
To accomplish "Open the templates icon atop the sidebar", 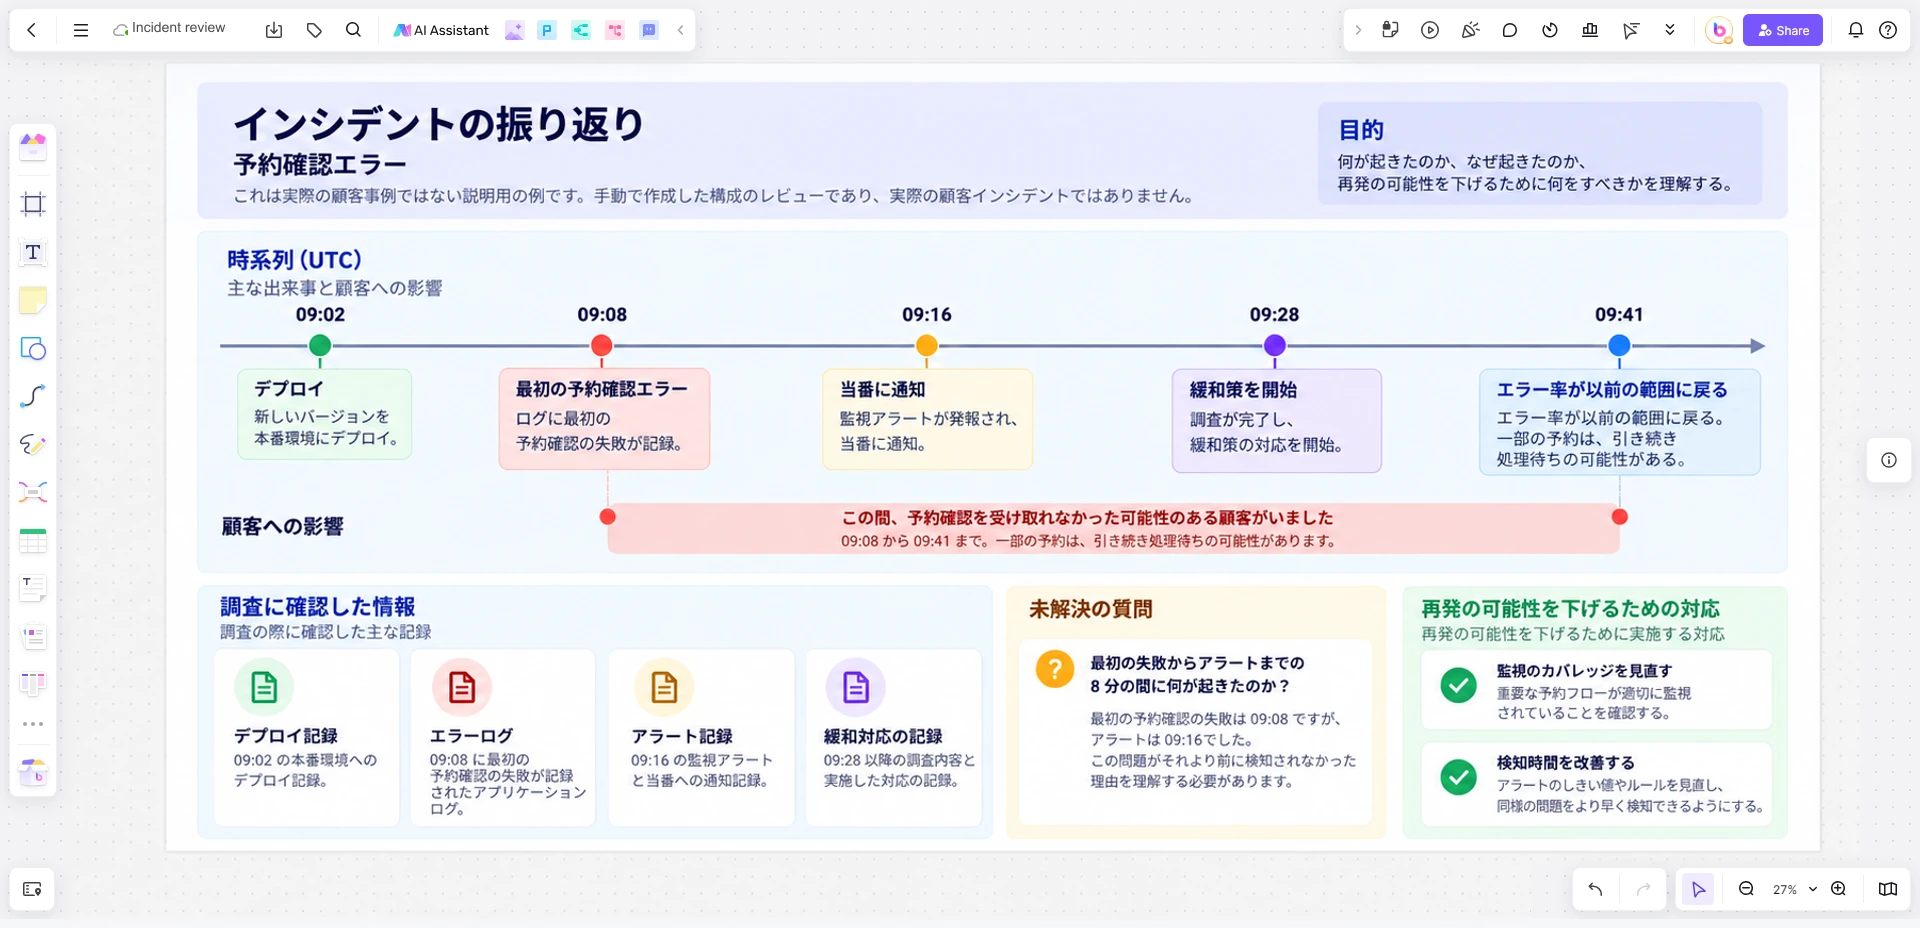I will click(x=33, y=147).
